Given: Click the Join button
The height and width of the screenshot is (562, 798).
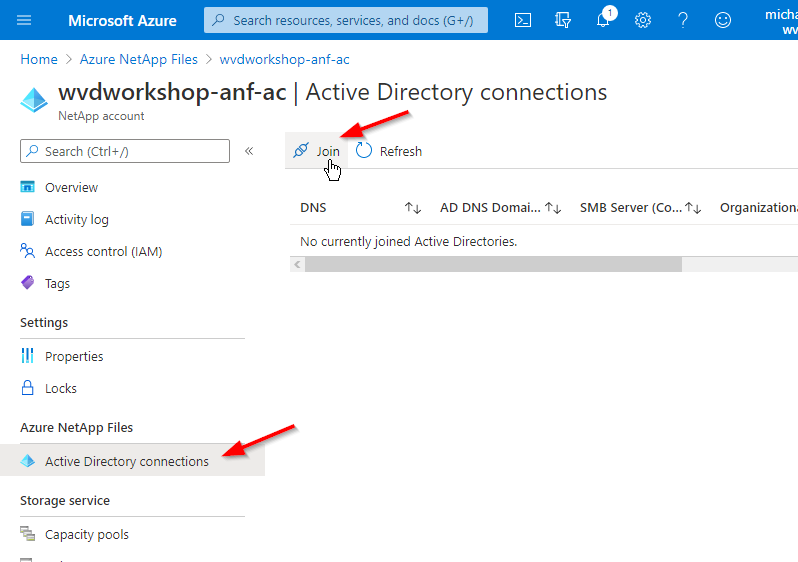Looking at the screenshot, I should tap(316, 151).
